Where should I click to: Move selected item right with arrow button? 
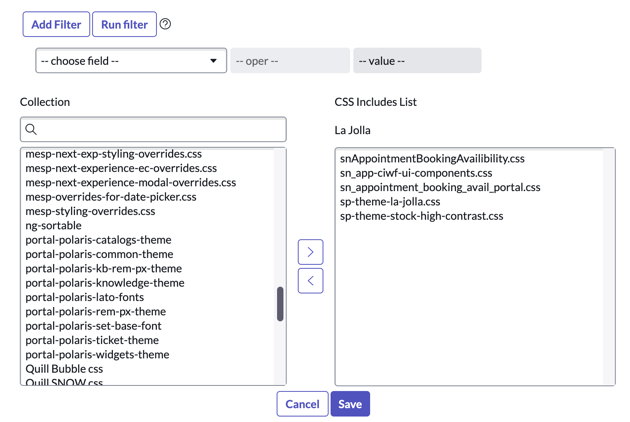(311, 252)
